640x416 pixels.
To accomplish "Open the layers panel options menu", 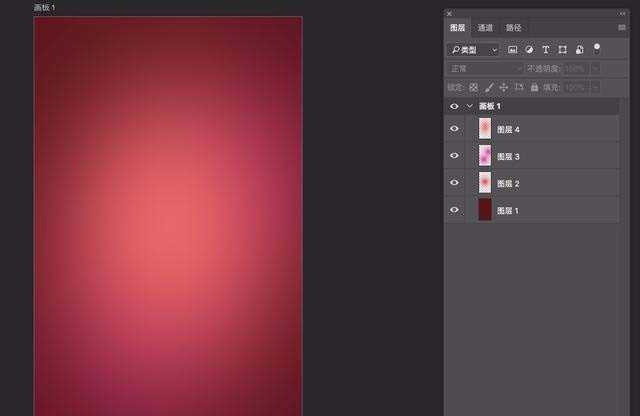I will click(x=621, y=28).
